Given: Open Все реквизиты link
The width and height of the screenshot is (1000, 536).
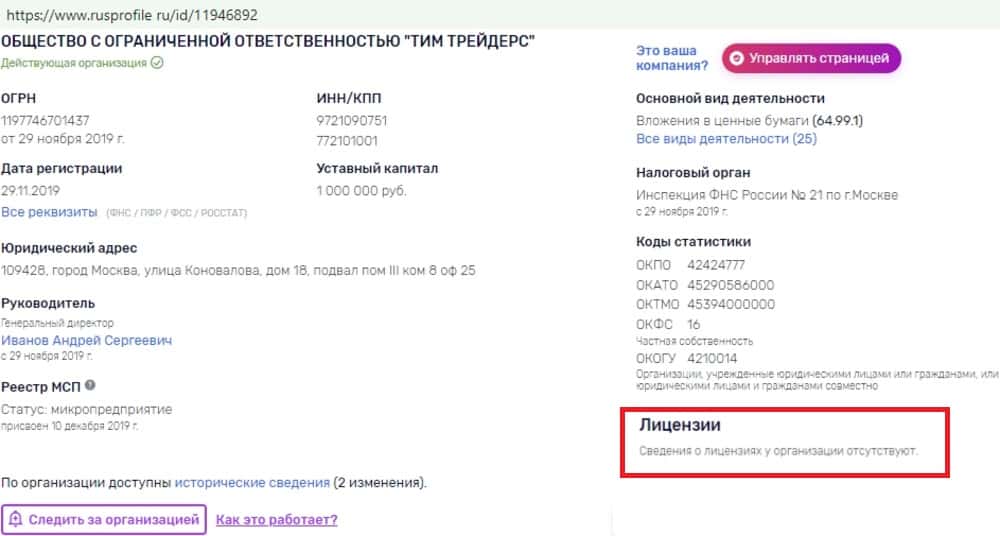Looking at the screenshot, I should pos(49,212).
